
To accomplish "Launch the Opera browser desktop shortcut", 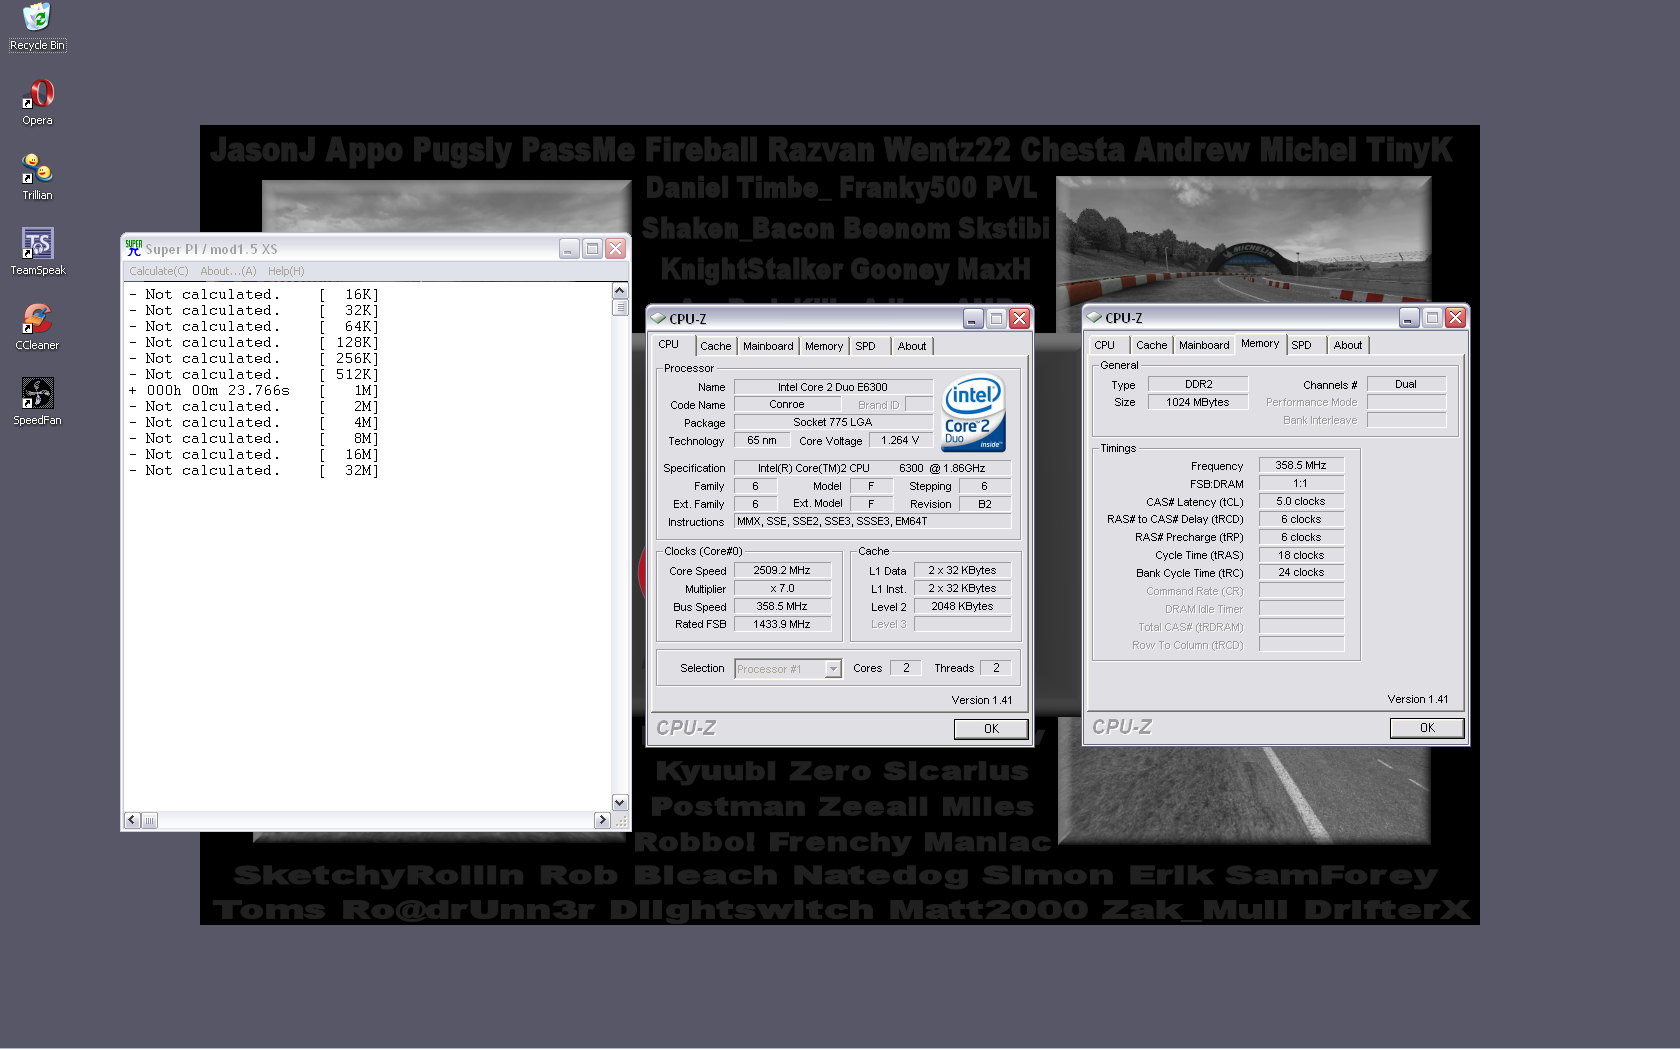I will pos(37,103).
